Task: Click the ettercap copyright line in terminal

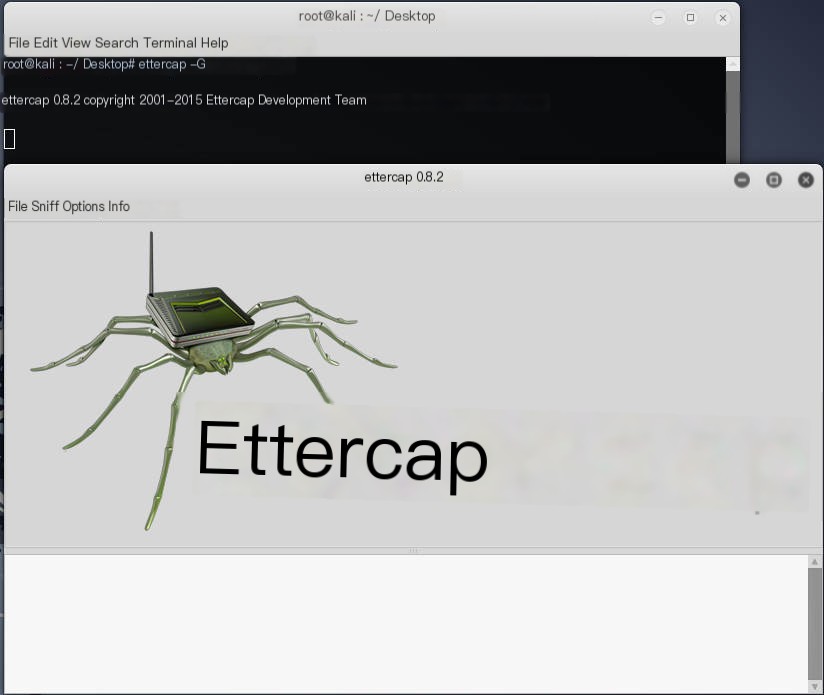Action: click(184, 100)
